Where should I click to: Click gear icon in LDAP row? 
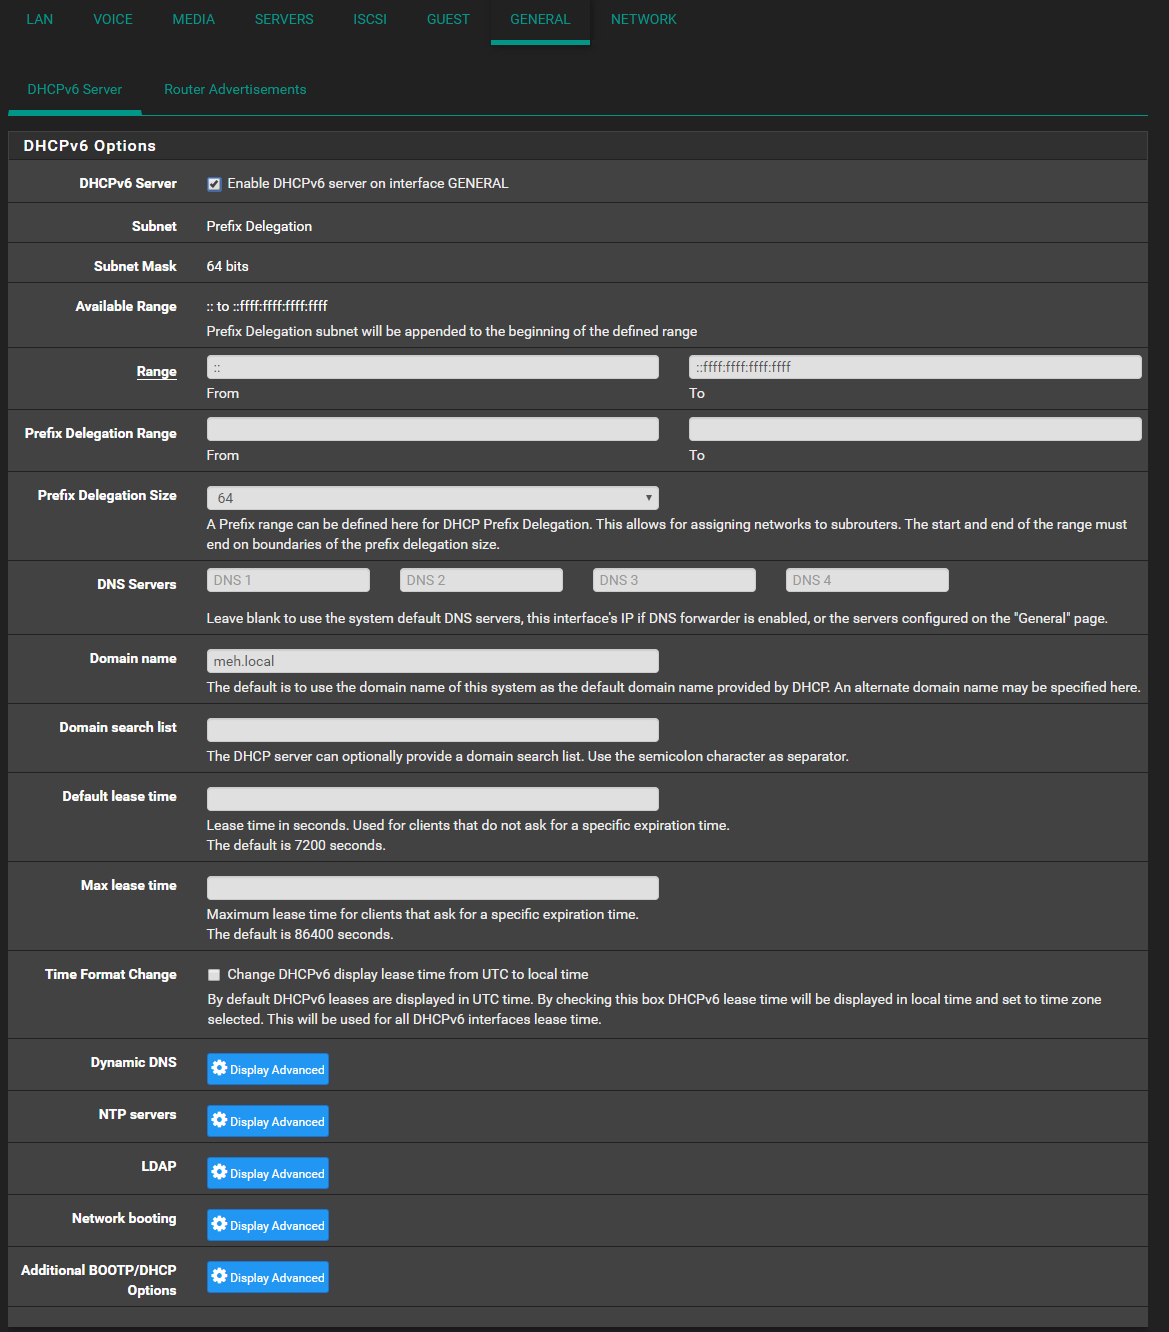tap(220, 1172)
